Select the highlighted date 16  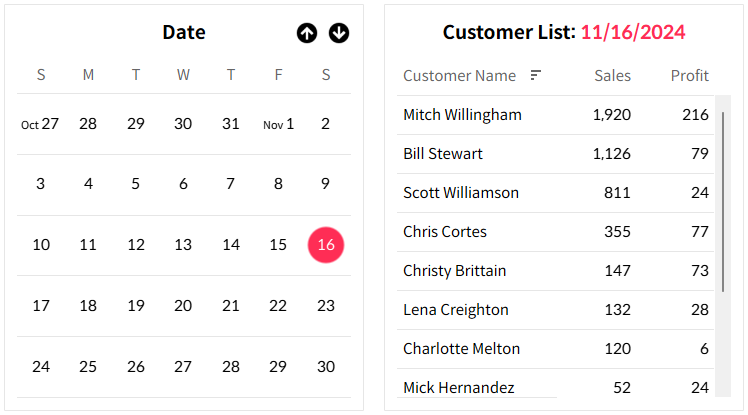326,245
